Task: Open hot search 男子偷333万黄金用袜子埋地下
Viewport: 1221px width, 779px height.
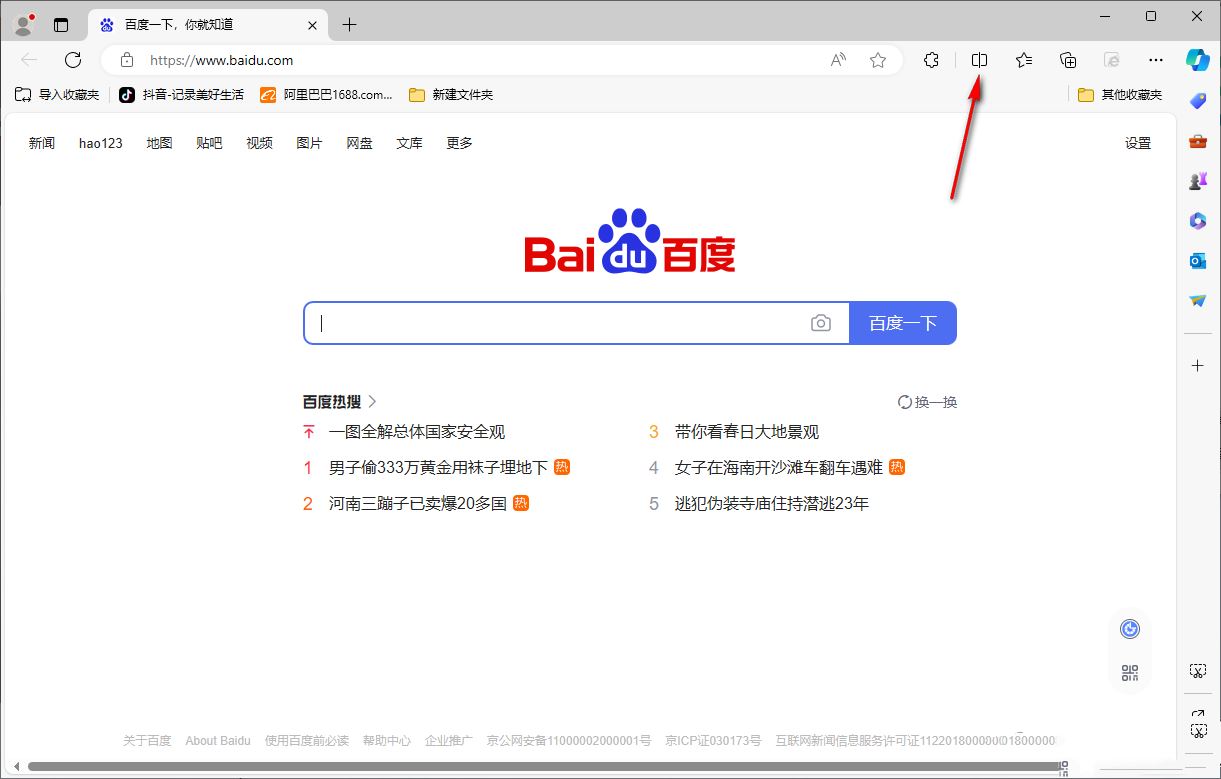Action: tap(438, 467)
